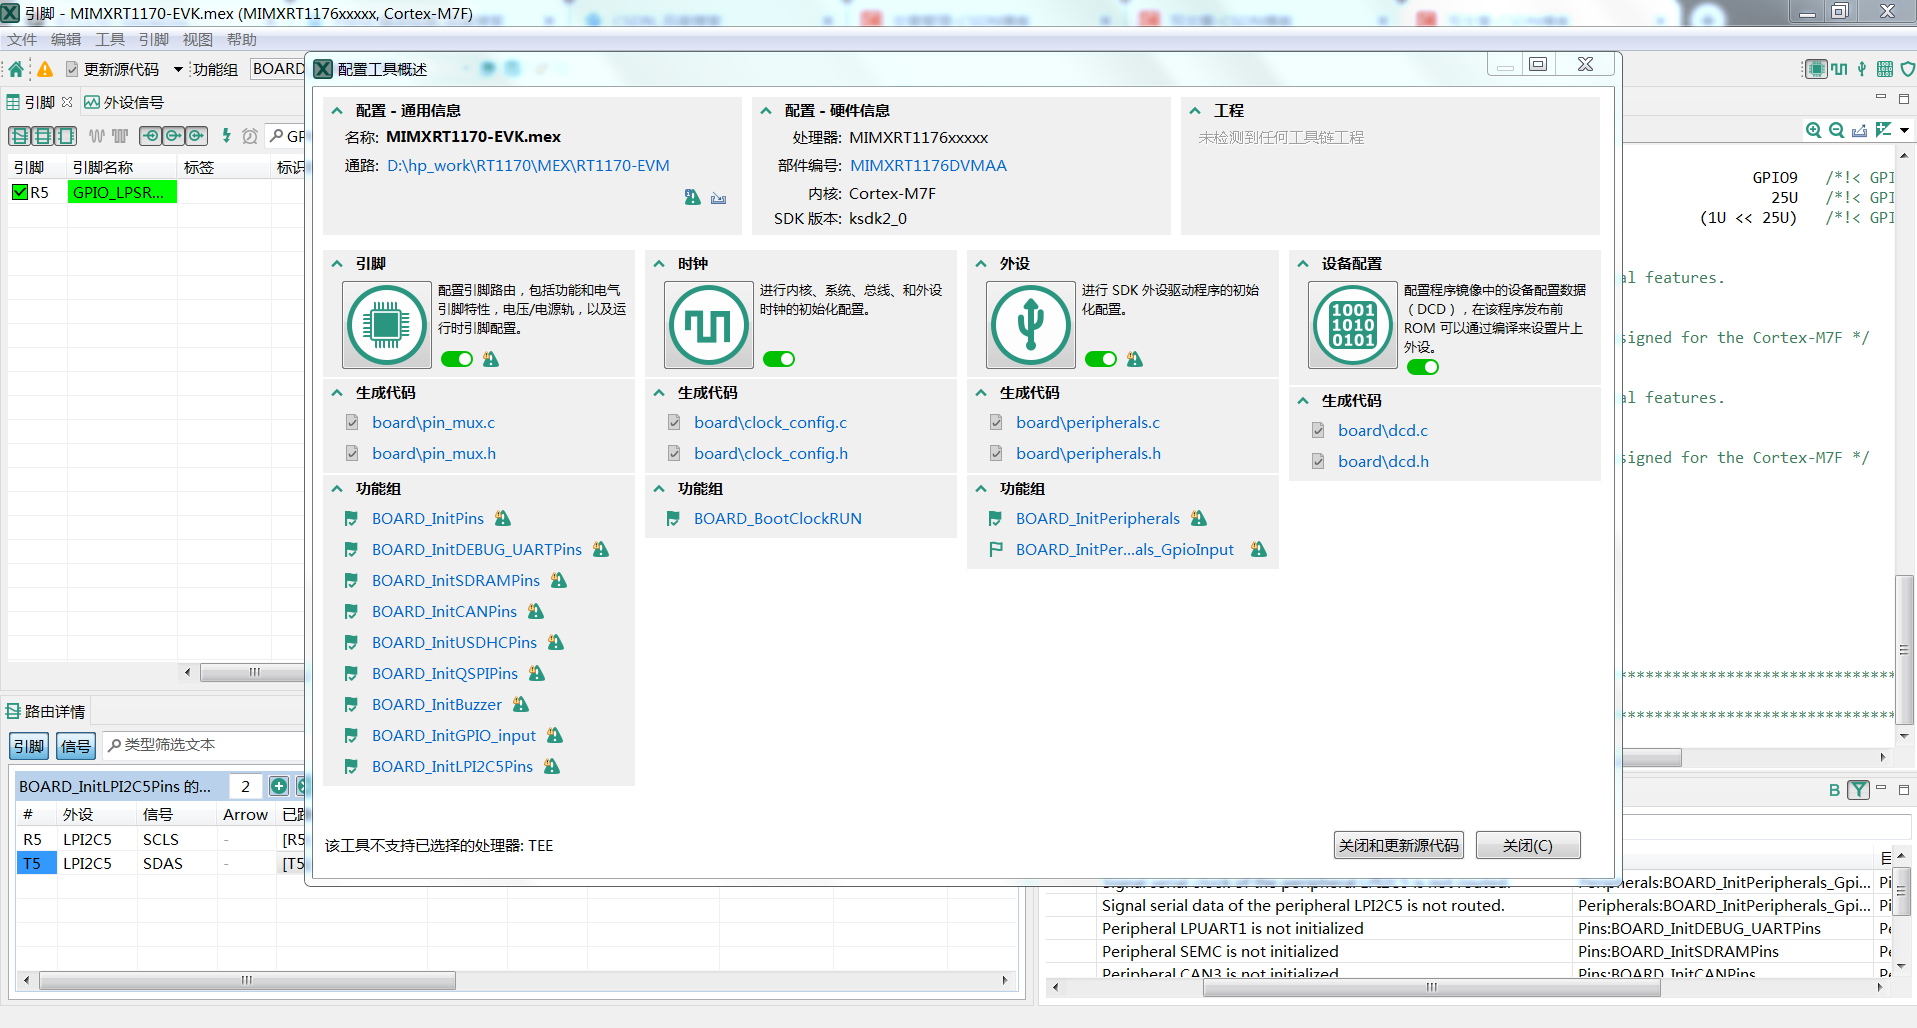Viewport: 1917px width, 1028px height.
Task: Click the warning triangle icon in toolbar
Action: coord(45,69)
